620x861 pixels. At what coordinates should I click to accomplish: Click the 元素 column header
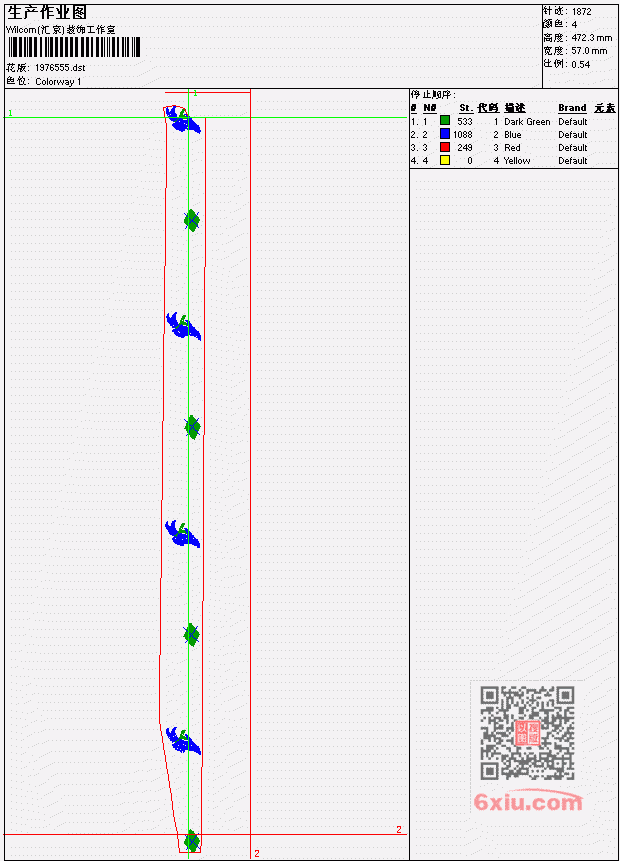(605, 108)
